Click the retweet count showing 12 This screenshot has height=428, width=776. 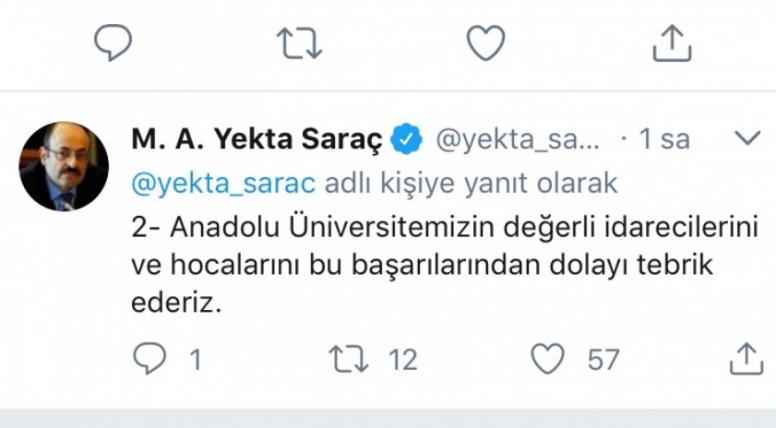(402, 360)
